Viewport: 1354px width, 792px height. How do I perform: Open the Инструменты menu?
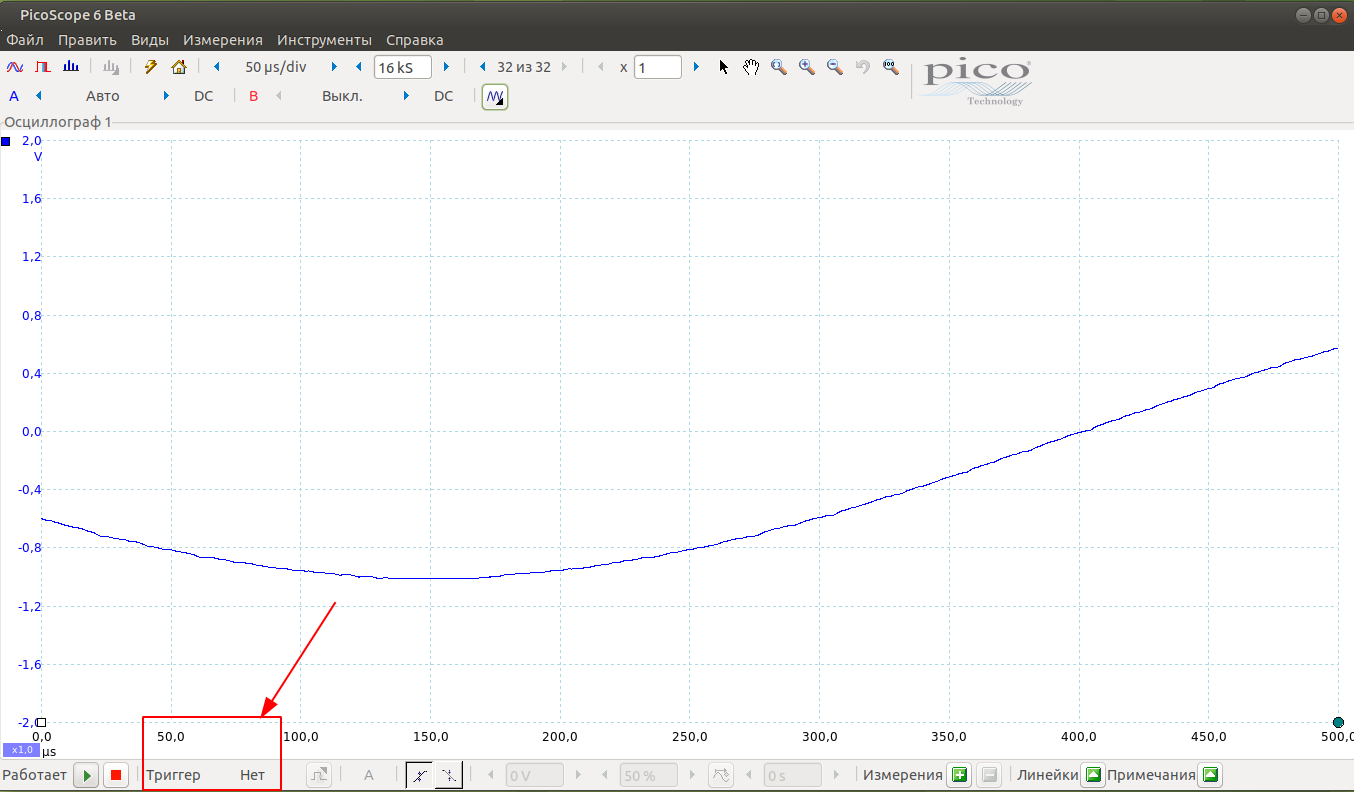pyautogui.click(x=324, y=40)
